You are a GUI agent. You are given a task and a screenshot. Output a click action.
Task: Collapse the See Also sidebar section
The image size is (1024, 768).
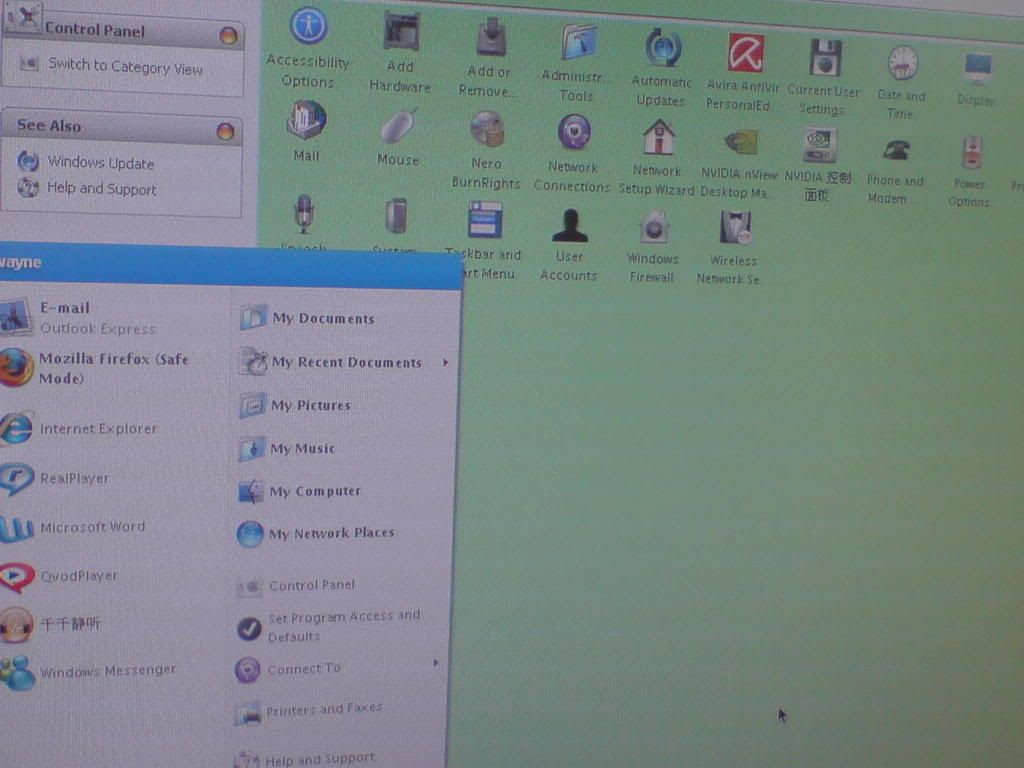tap(225, 131)
